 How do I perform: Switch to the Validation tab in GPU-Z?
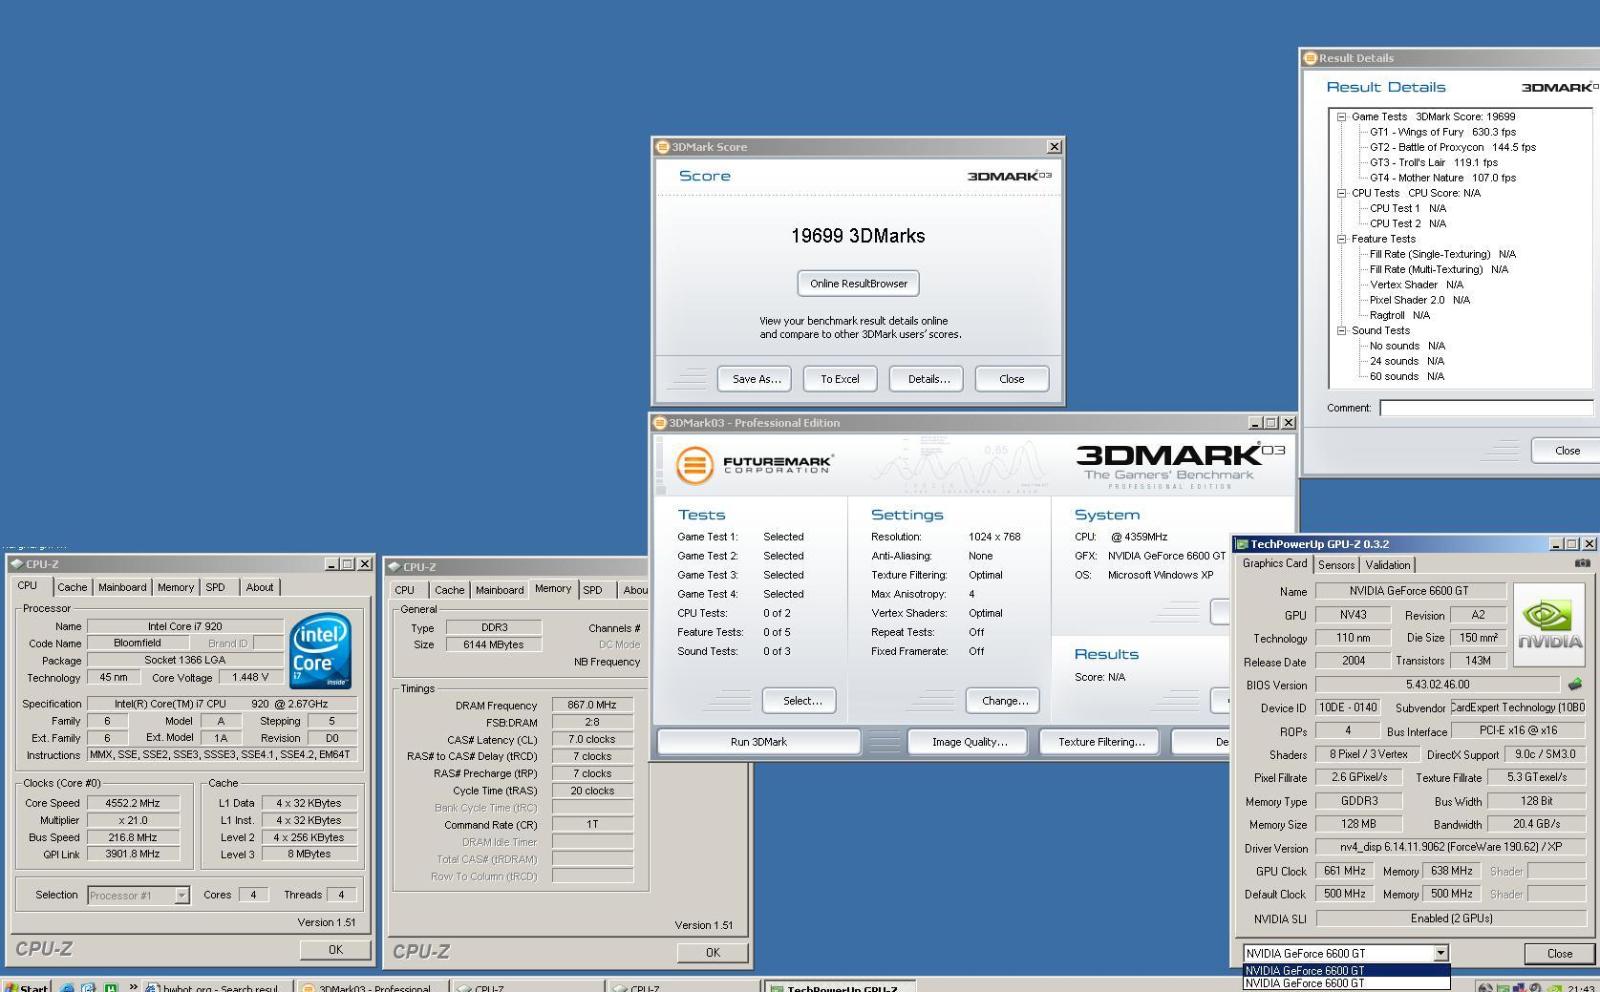1388,565
